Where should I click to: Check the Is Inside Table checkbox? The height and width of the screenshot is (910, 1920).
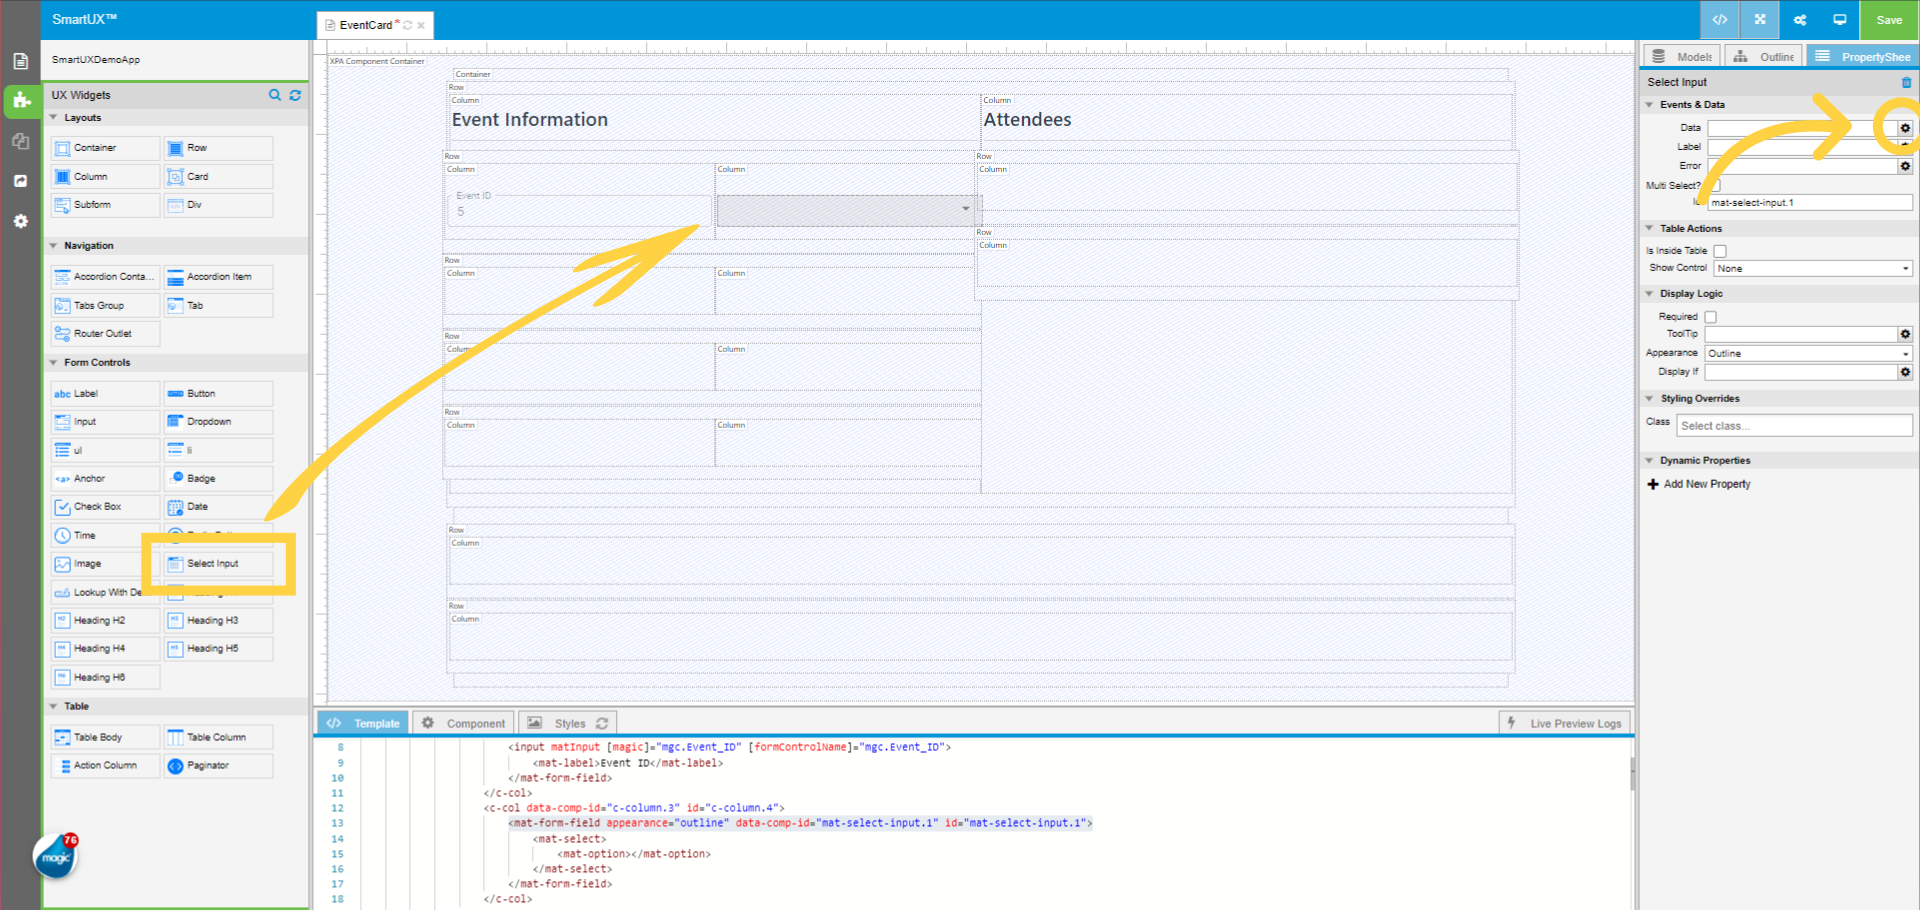coord(1719,250)
